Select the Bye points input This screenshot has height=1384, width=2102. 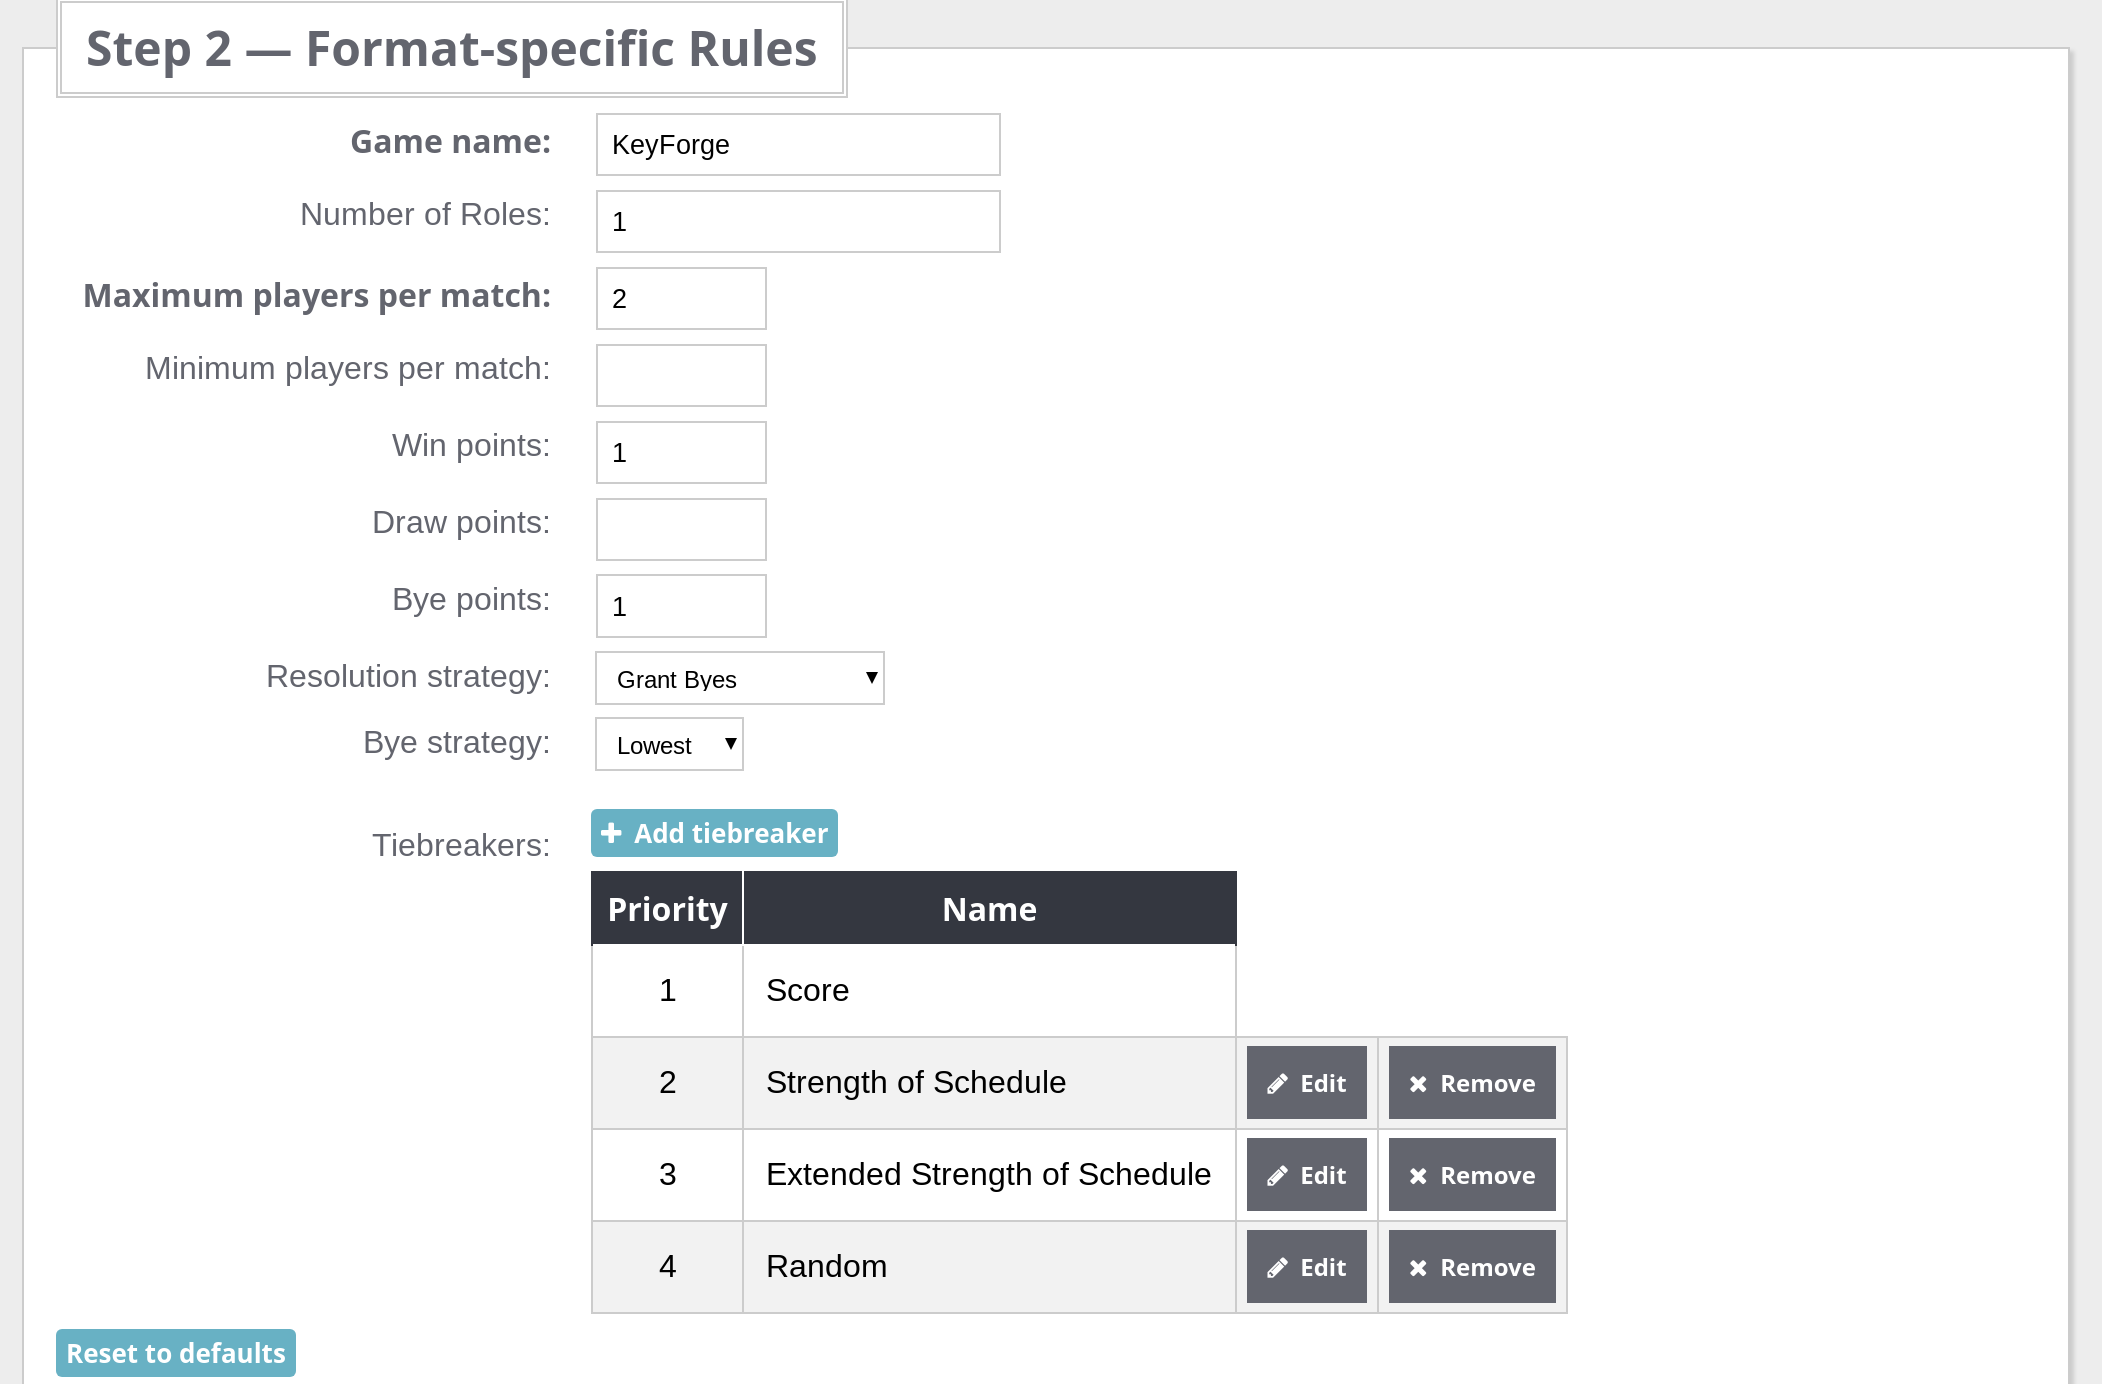click(x=681, y=607)
